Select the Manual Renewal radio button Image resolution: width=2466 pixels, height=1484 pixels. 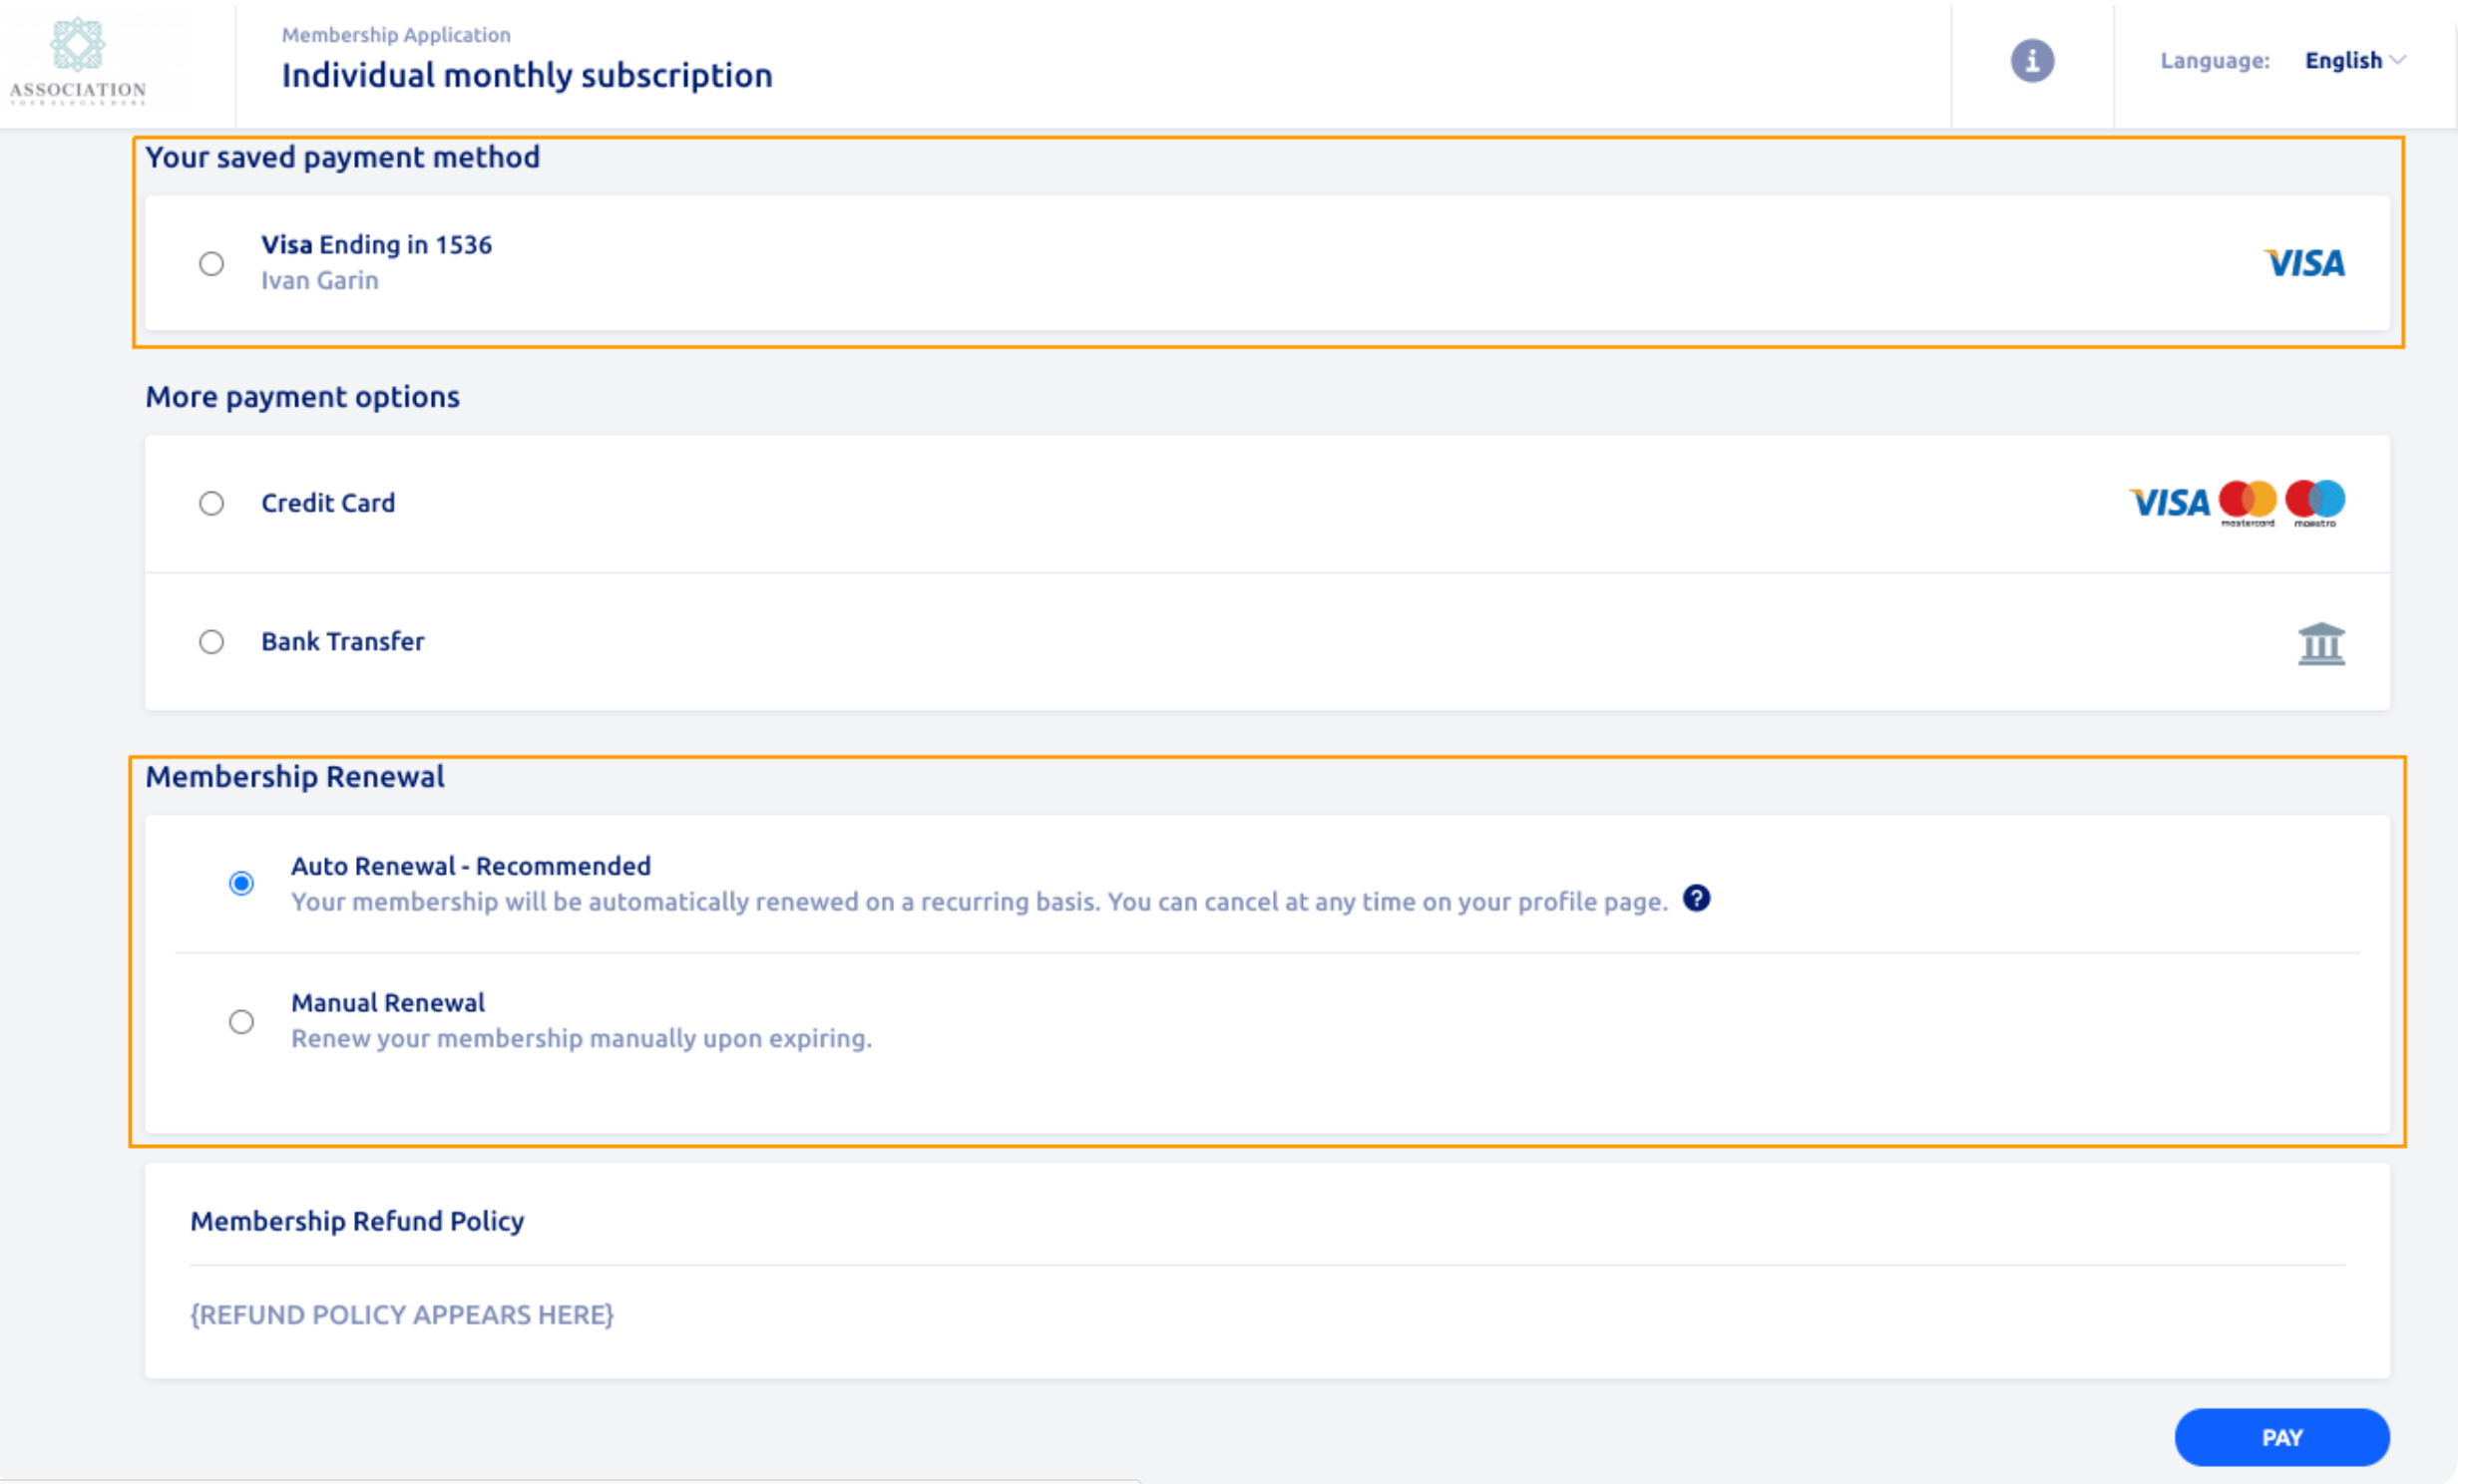coord(241,1021)
